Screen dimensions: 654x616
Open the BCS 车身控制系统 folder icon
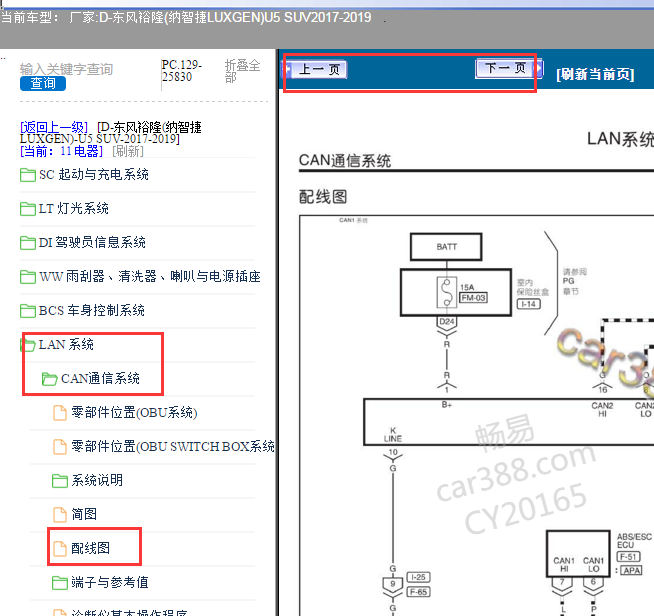point(28,311)
